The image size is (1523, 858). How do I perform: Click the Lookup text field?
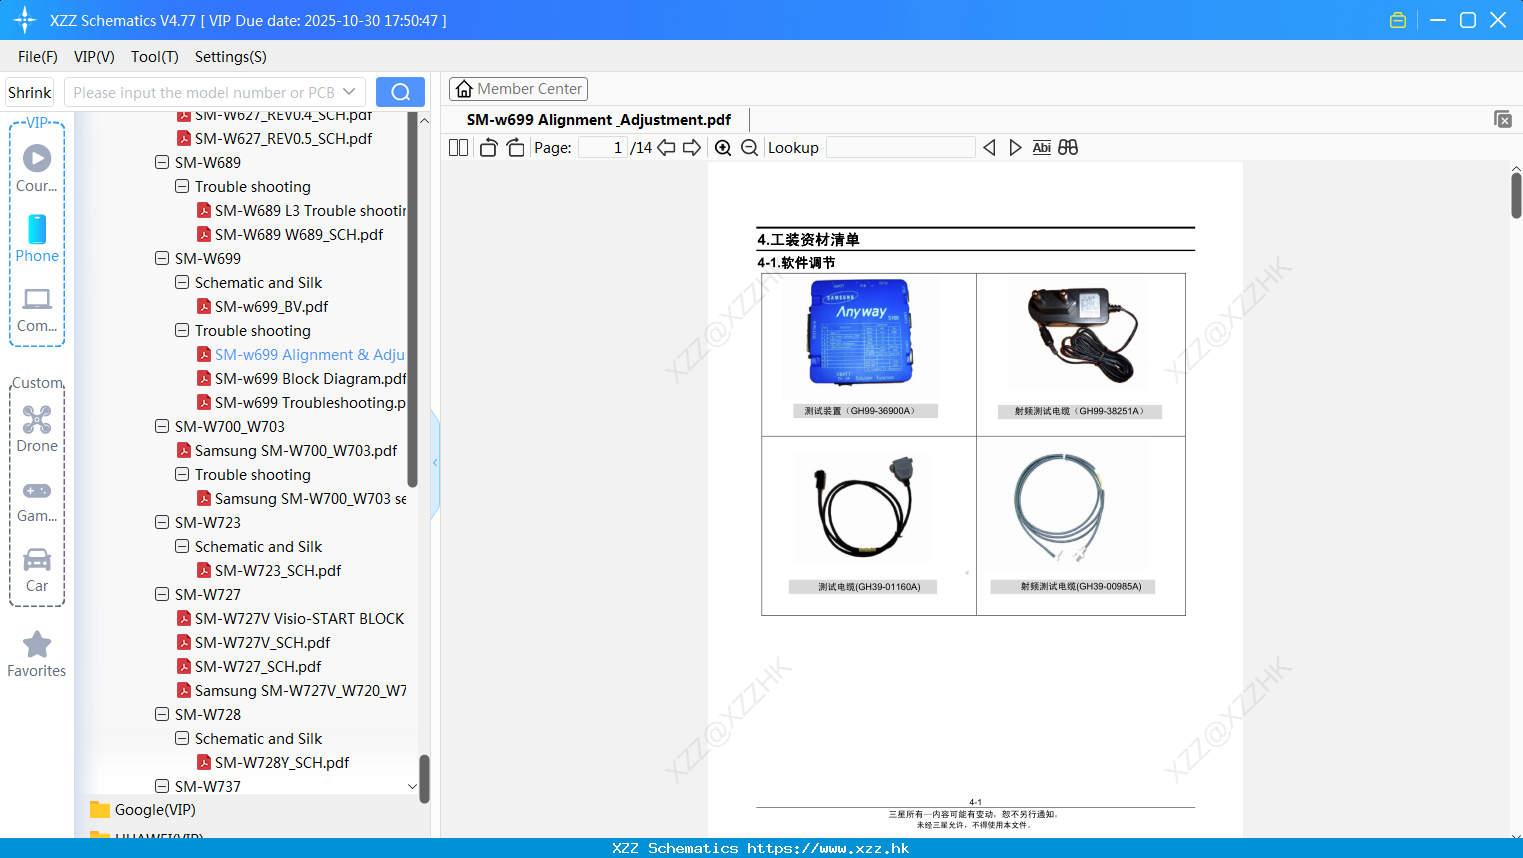(901, 148)
